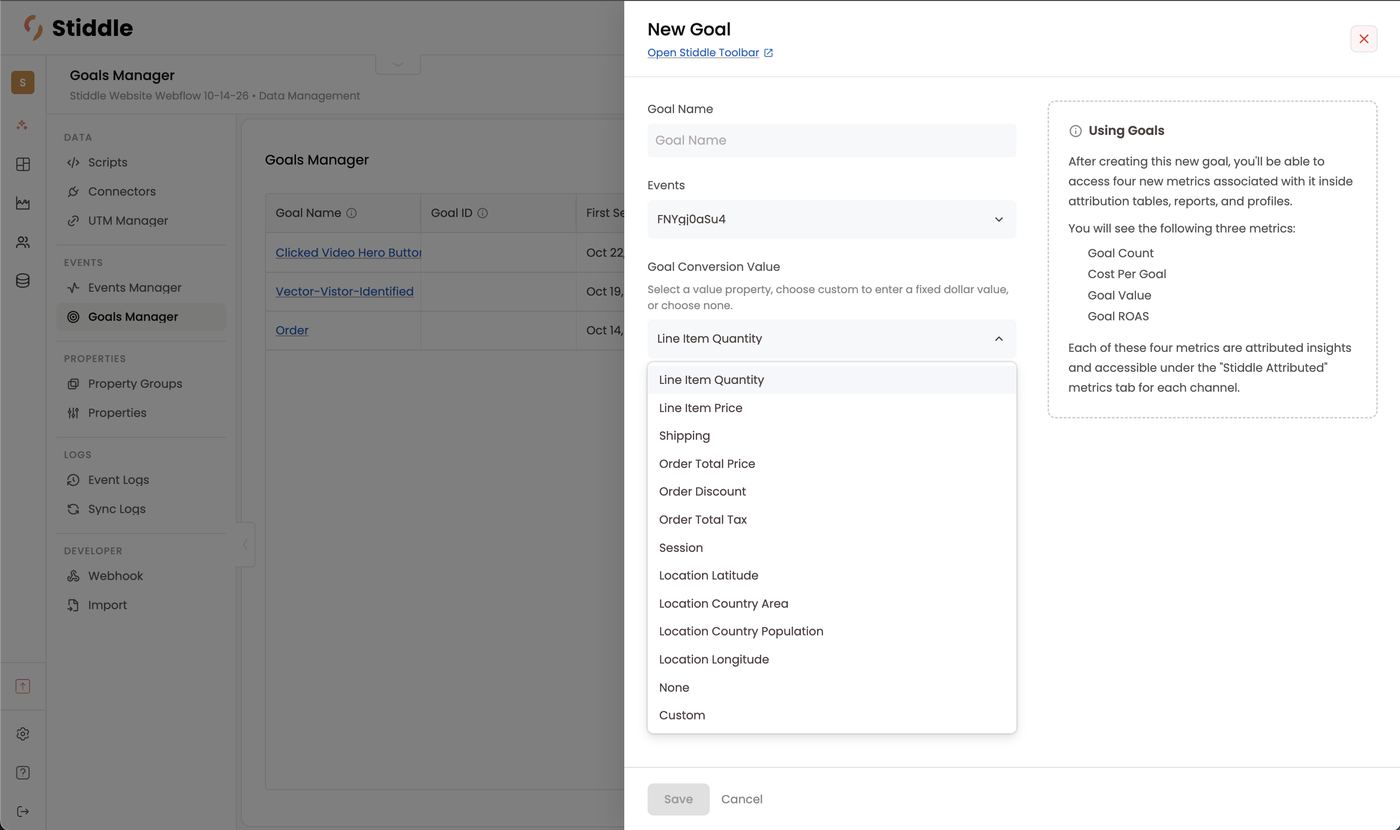Click the Cancel button
This screenshot has height=830, width=1400.
[x=742, y=799]
